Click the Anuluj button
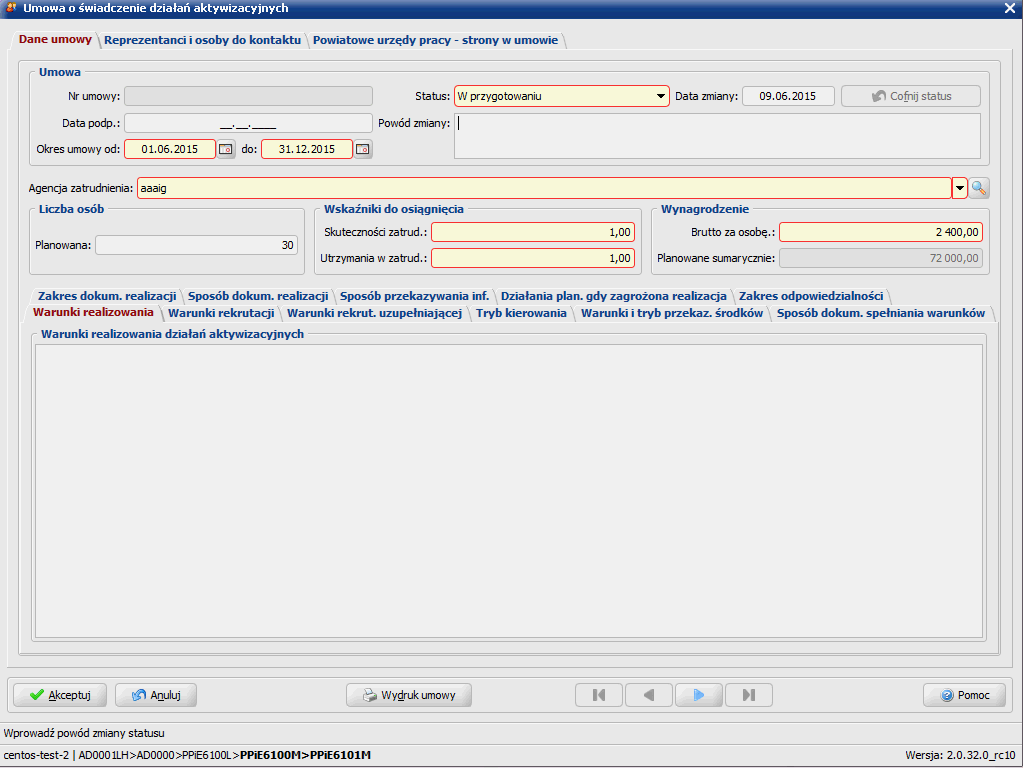 point(156,695)
